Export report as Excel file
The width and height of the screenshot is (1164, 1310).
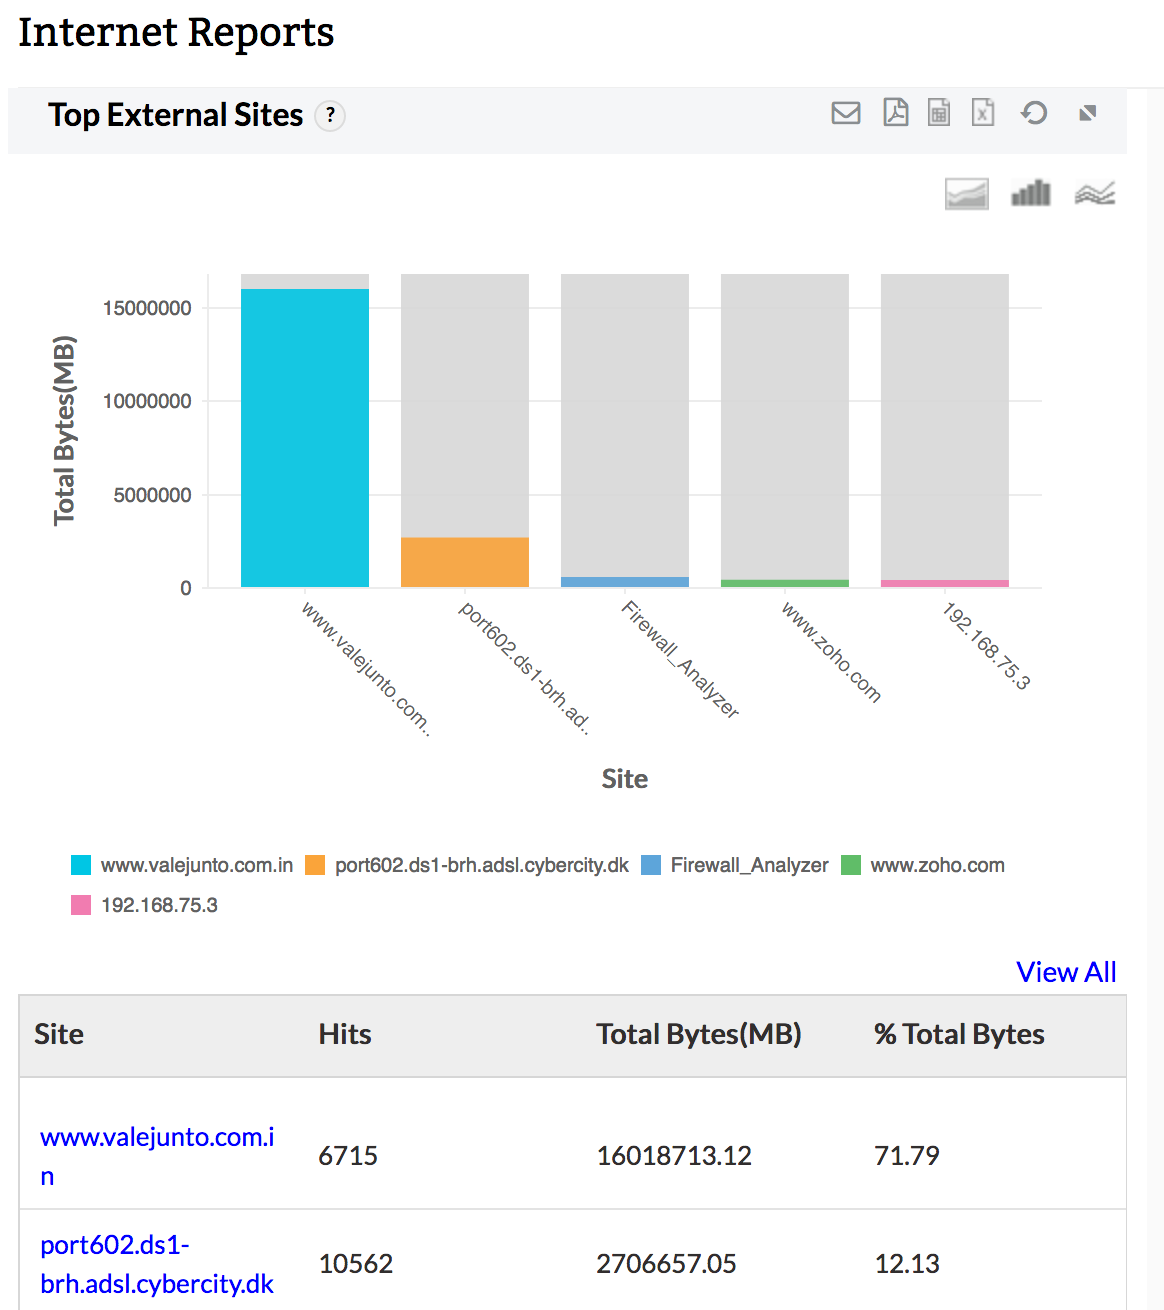[x=983, y=113]
